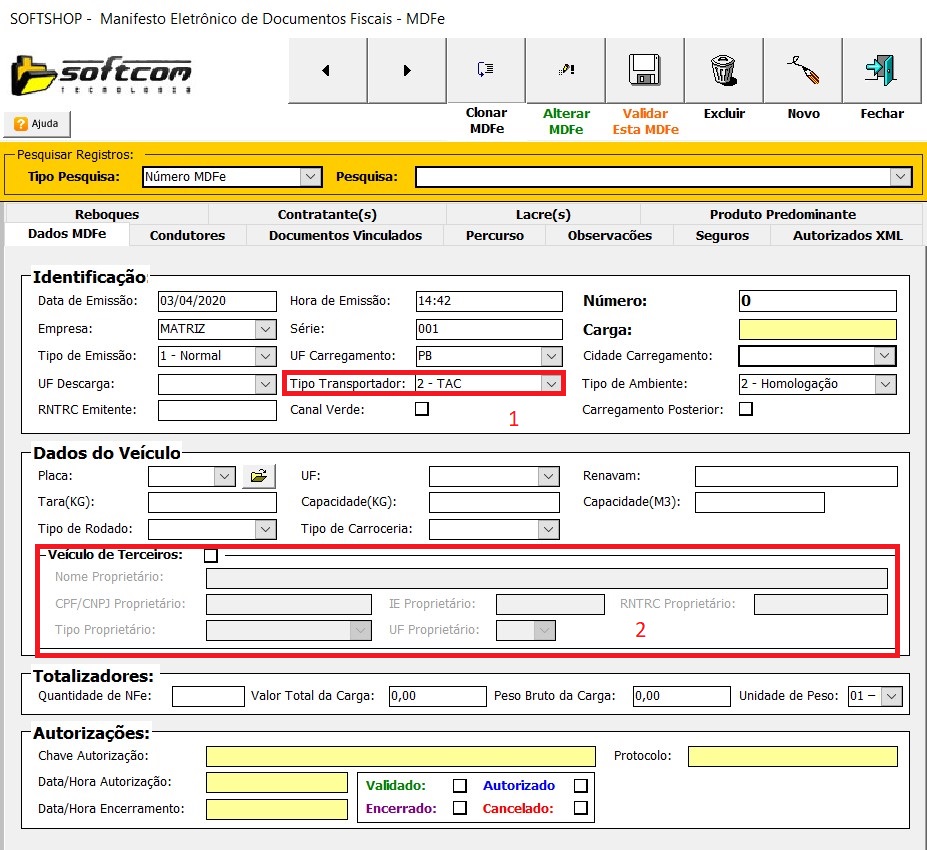Expand the Tipo Transportador dropdown
927x850 pixels.
click(551, 384)
